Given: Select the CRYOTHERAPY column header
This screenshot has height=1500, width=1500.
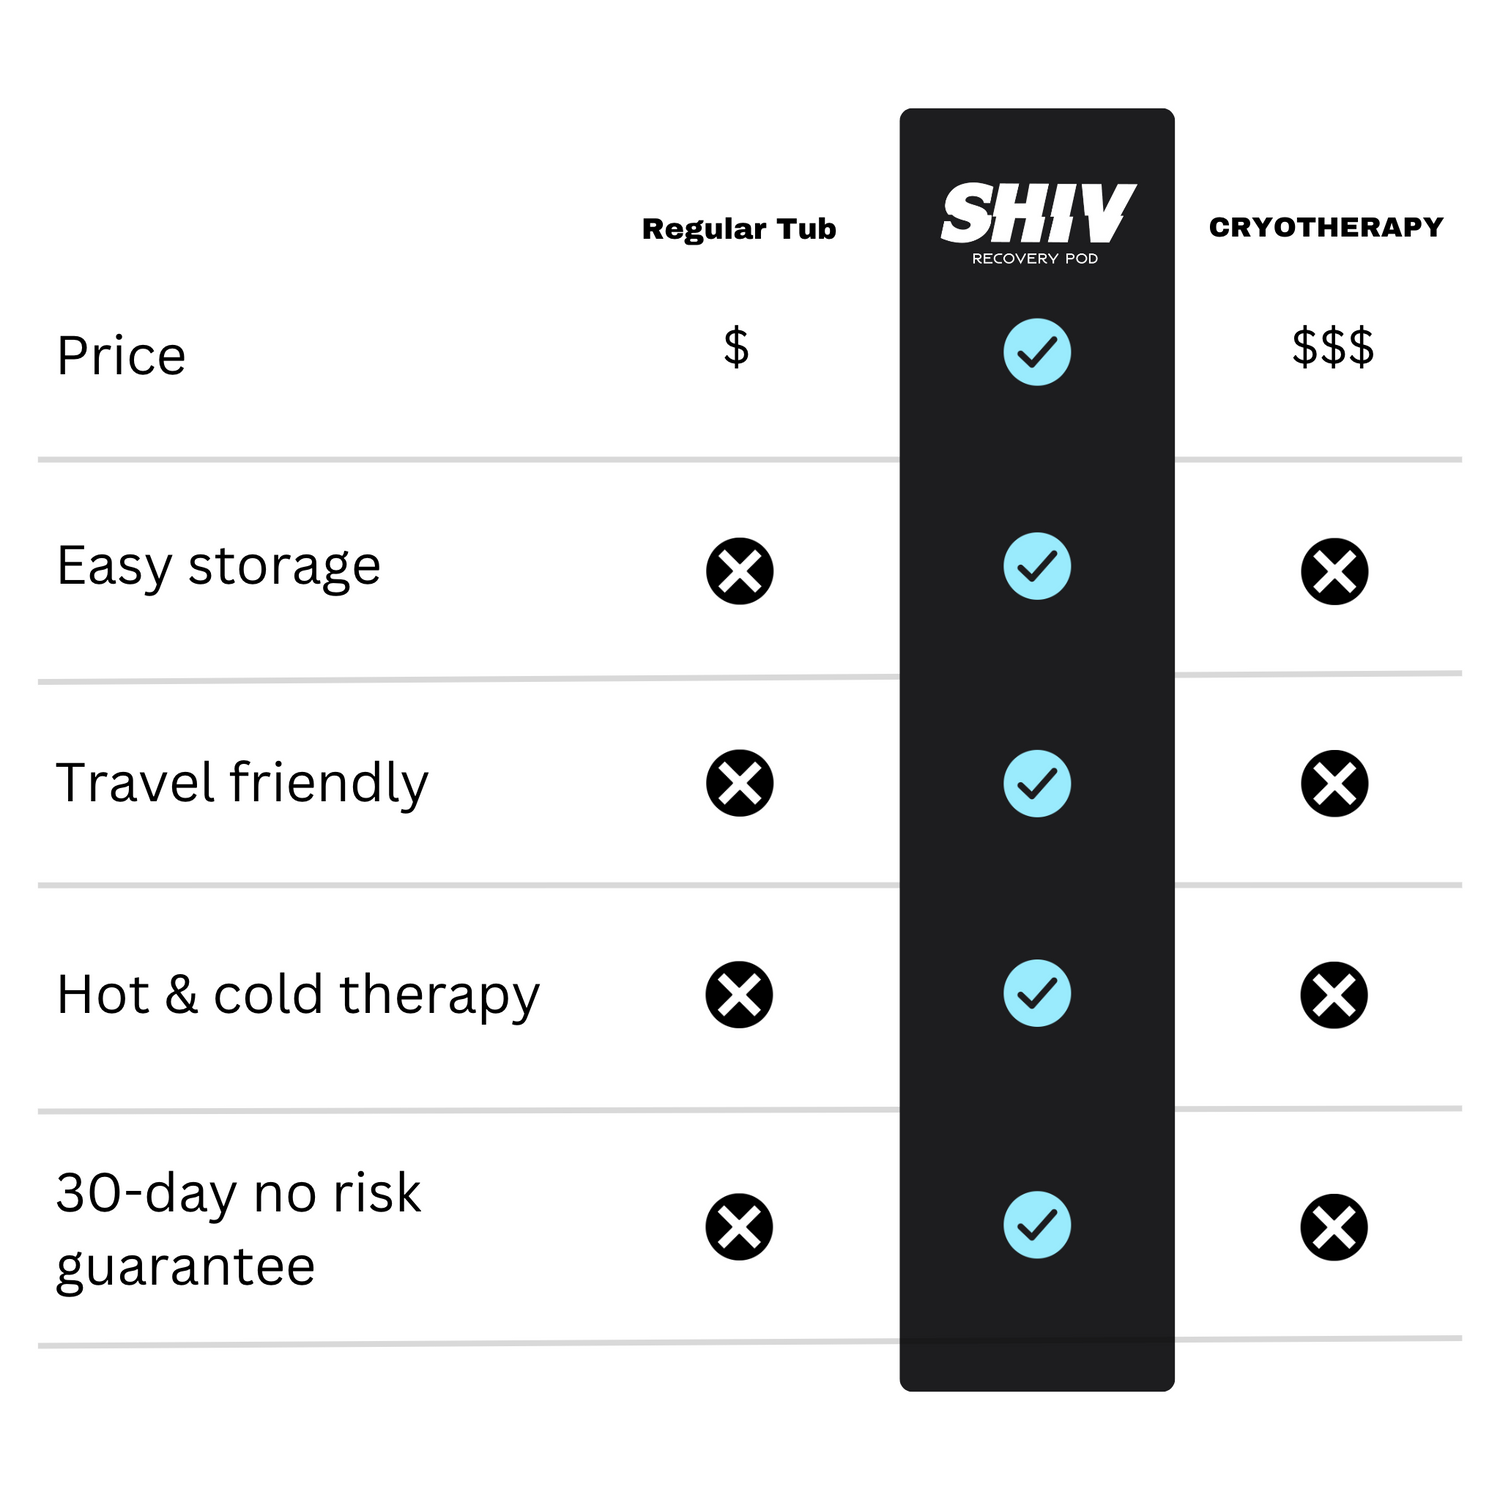Looking at the screenshot, I should click(x=1326, y=227).
